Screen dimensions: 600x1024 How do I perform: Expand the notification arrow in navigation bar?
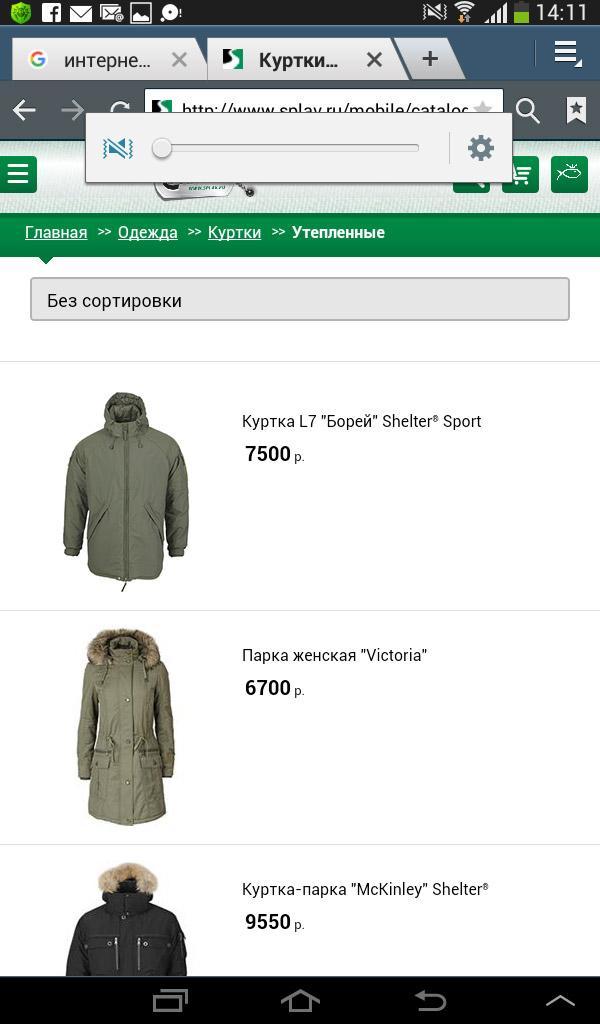(x=560, y=1000)
